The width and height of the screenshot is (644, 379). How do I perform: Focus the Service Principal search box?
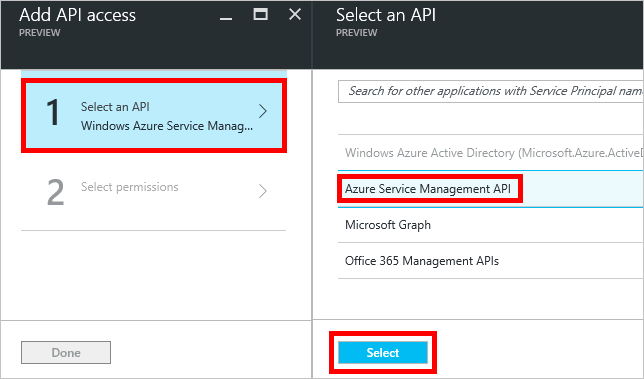point(491,91)
